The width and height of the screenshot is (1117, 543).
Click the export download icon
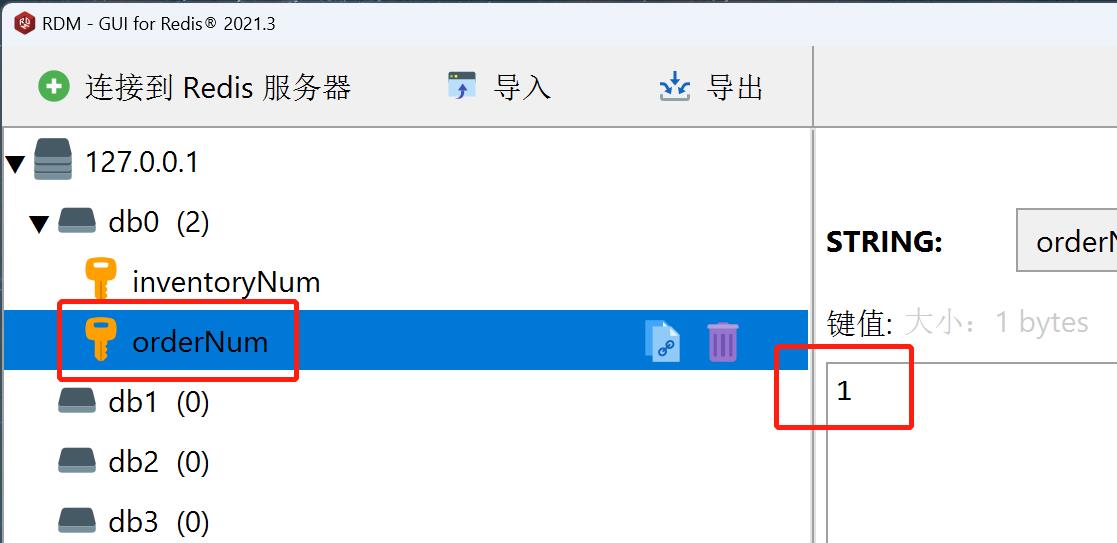[675, 86]
